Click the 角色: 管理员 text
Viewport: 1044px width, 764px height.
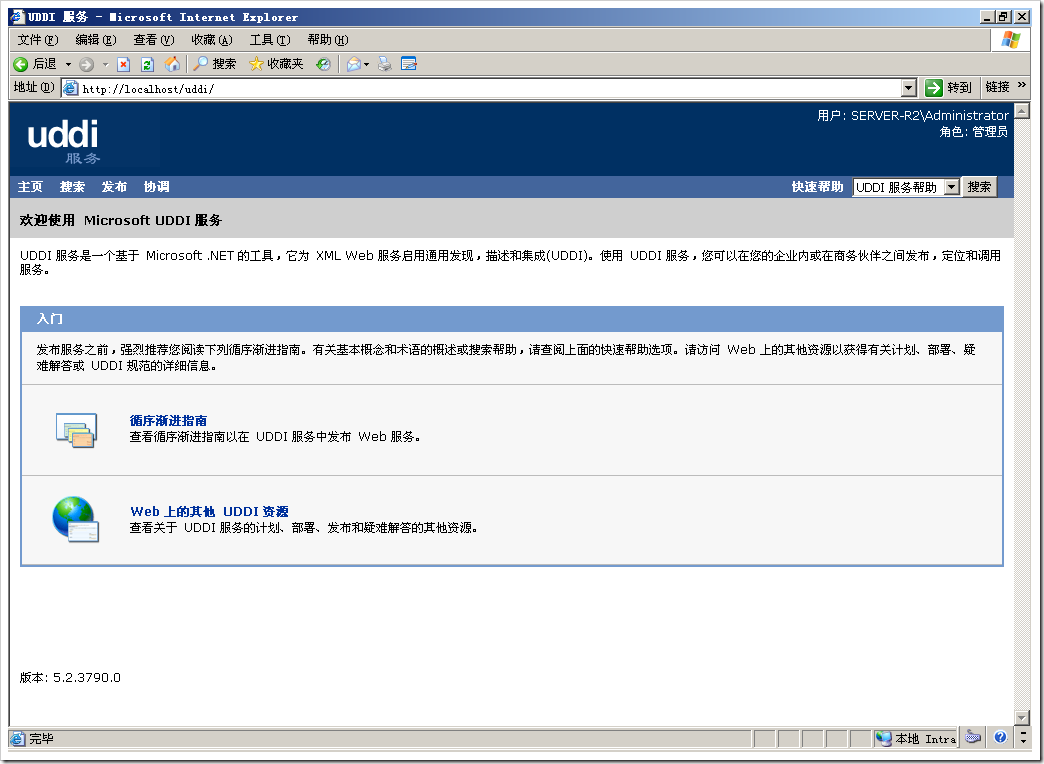point(973,132)
